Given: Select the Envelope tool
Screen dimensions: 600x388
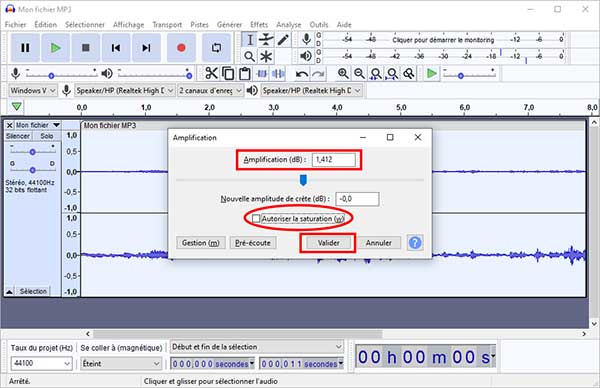Looking at the screenshot, I should [x=266, y=40].
